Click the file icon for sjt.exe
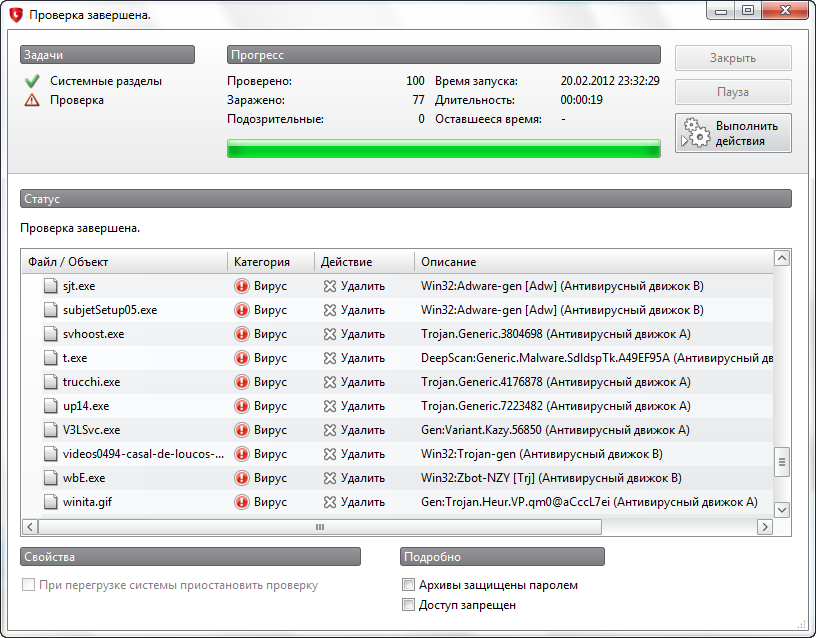Image resolution: width=816 pixels, height=638 pixels. point(50,286)
